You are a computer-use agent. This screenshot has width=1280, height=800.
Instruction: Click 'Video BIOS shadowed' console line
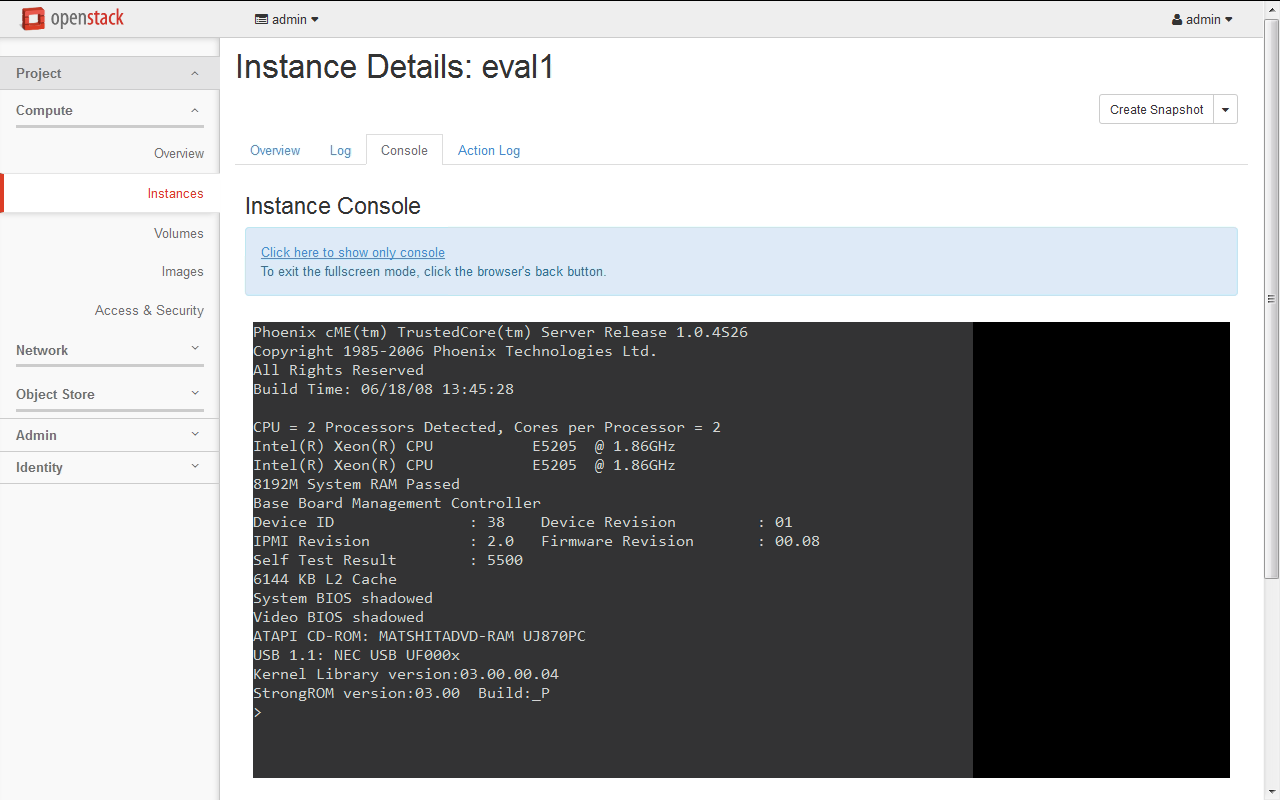[x=338, y=617]
